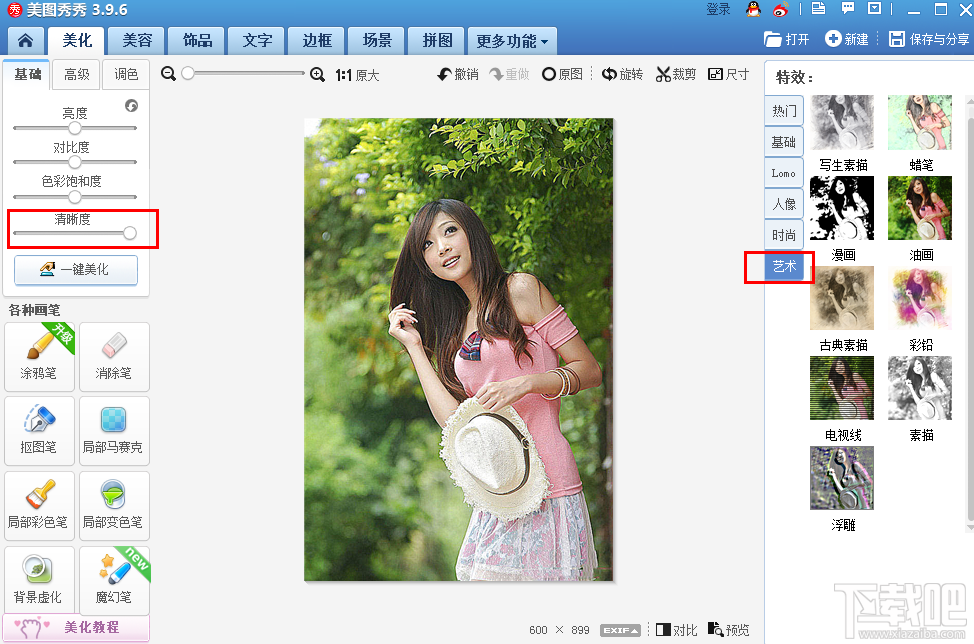Click 登录 to log in
Viewport: 974px width, 644px height.
[x=718, y=9]
